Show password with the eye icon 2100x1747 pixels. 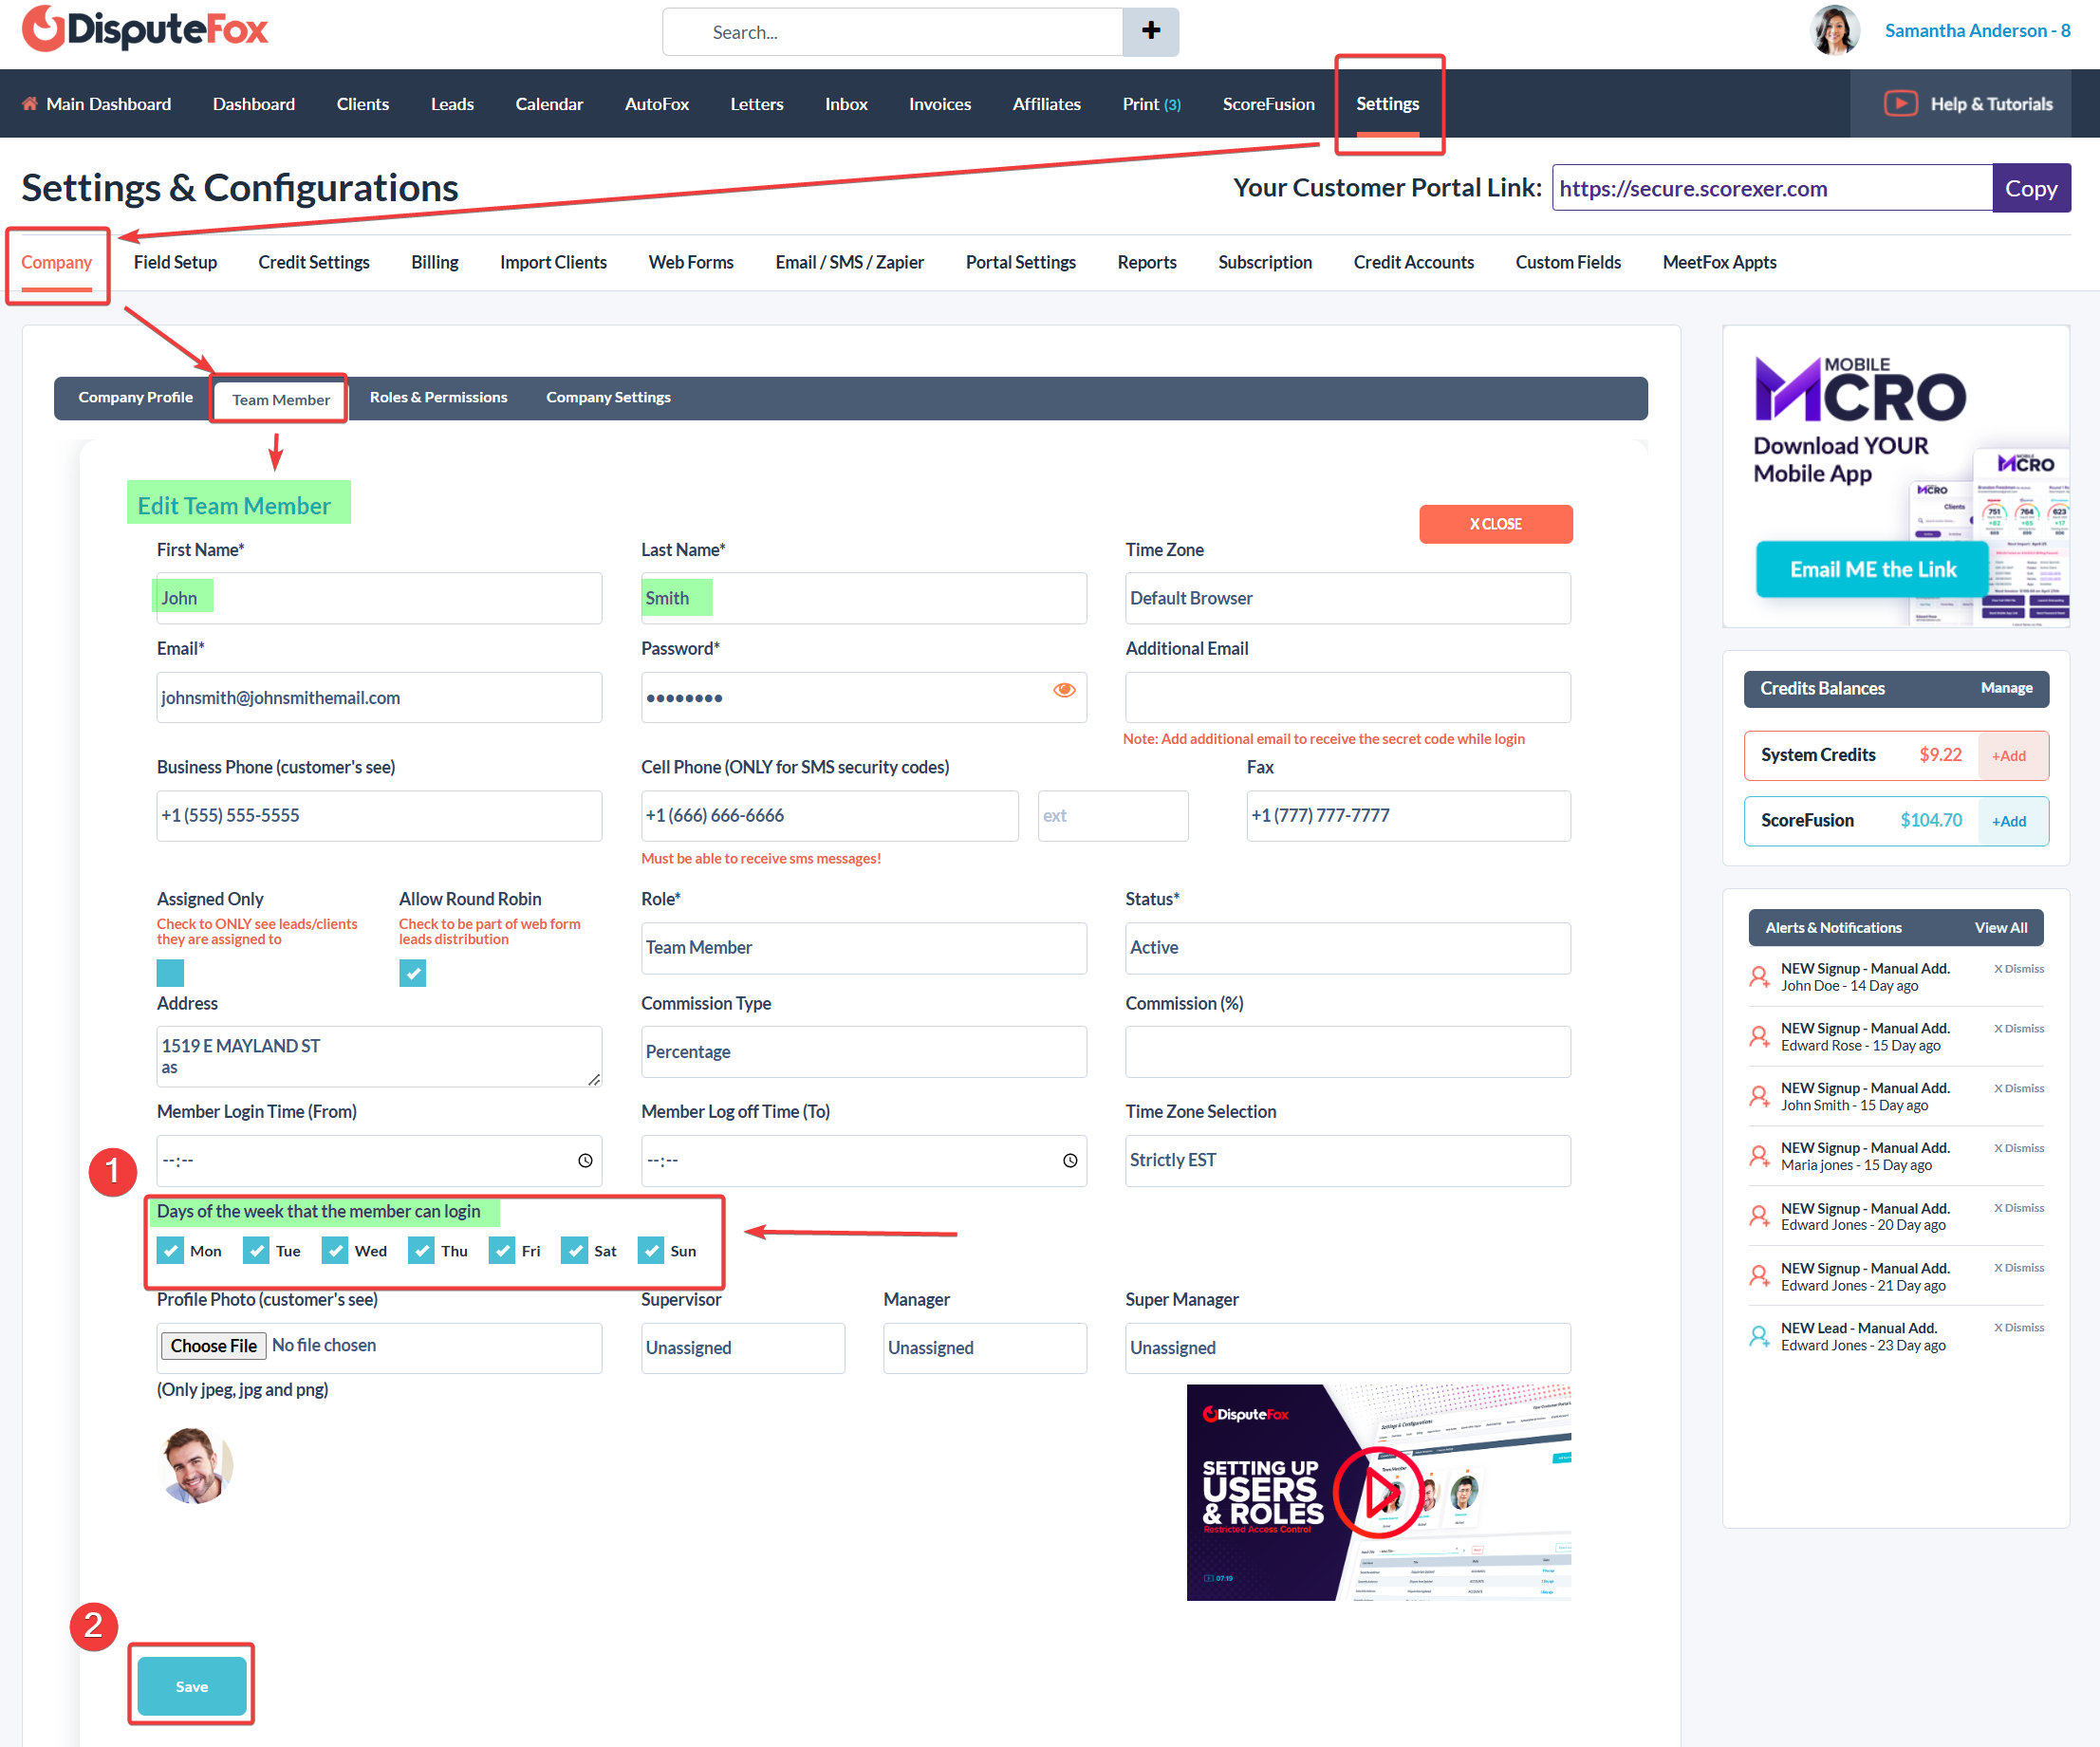1064,690
